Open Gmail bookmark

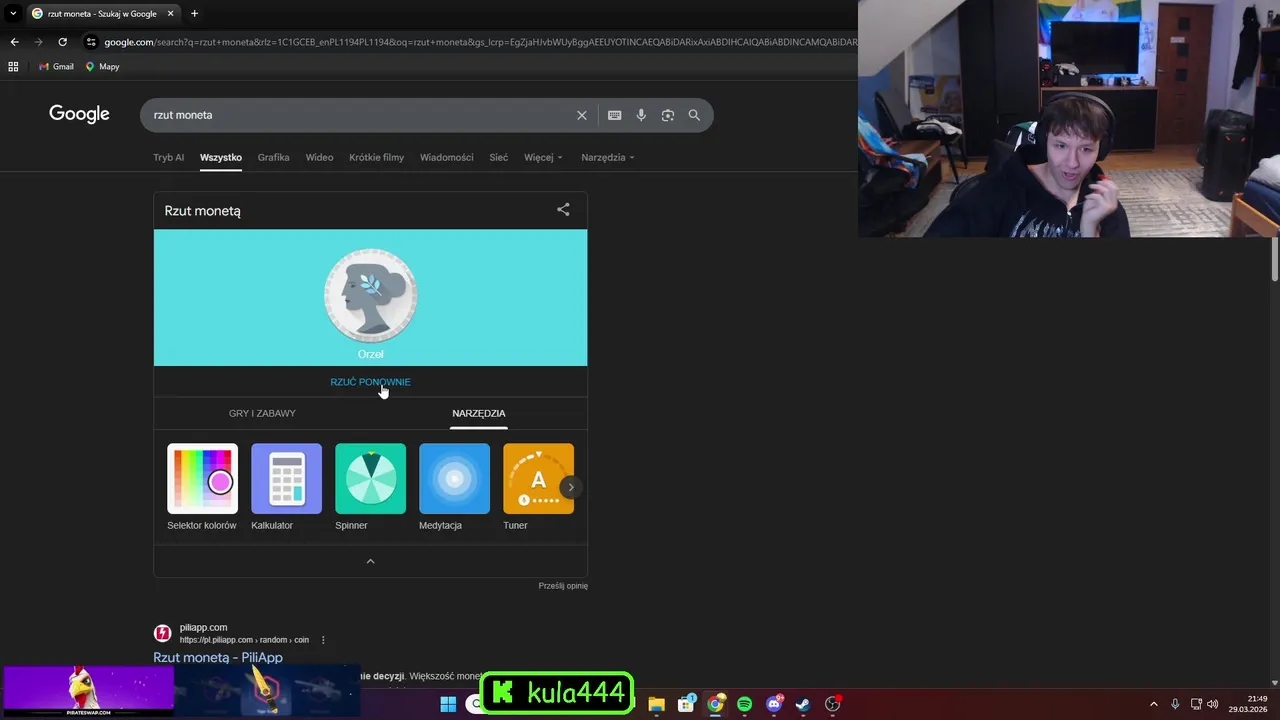tap(56, 67)
